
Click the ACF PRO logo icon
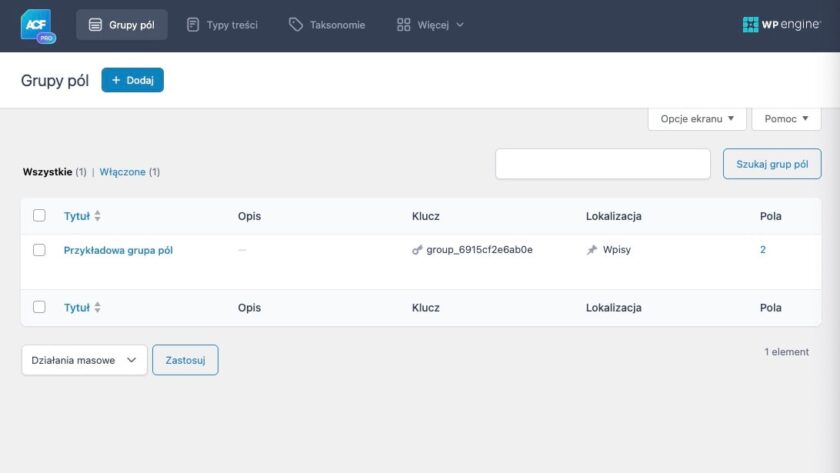coord(37,25)
